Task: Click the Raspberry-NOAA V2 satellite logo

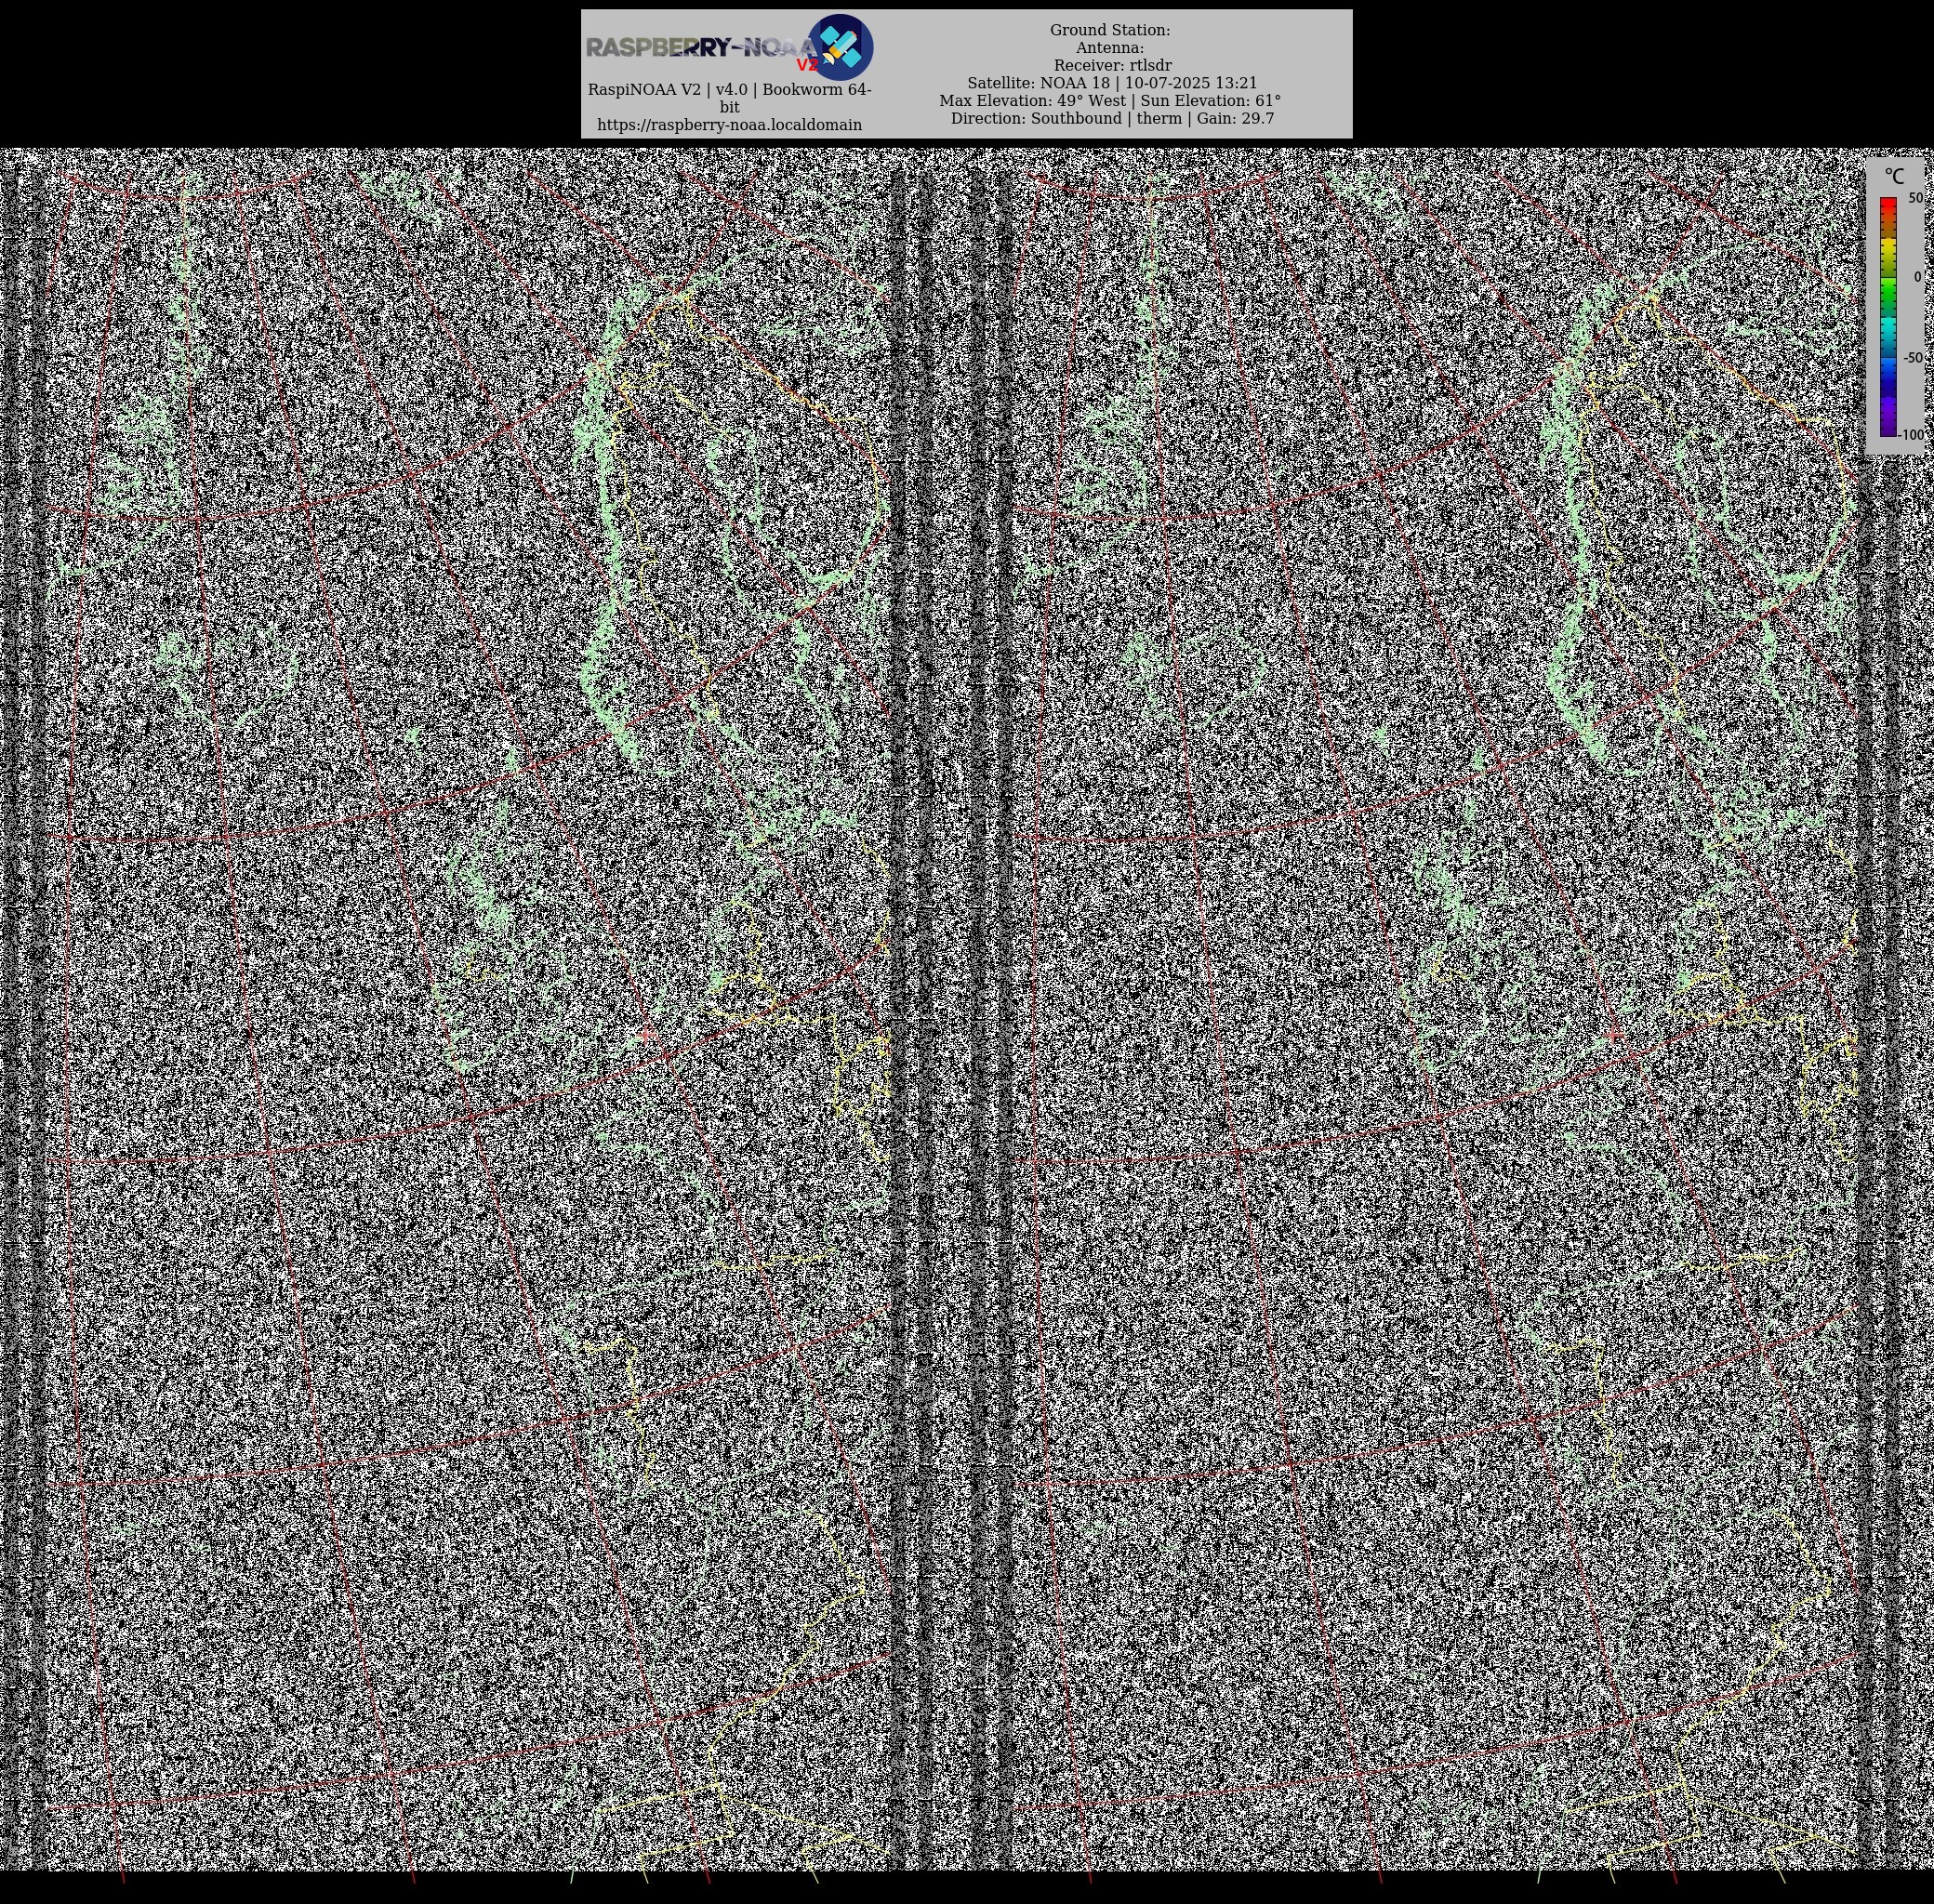Action: tap(840, 47)
